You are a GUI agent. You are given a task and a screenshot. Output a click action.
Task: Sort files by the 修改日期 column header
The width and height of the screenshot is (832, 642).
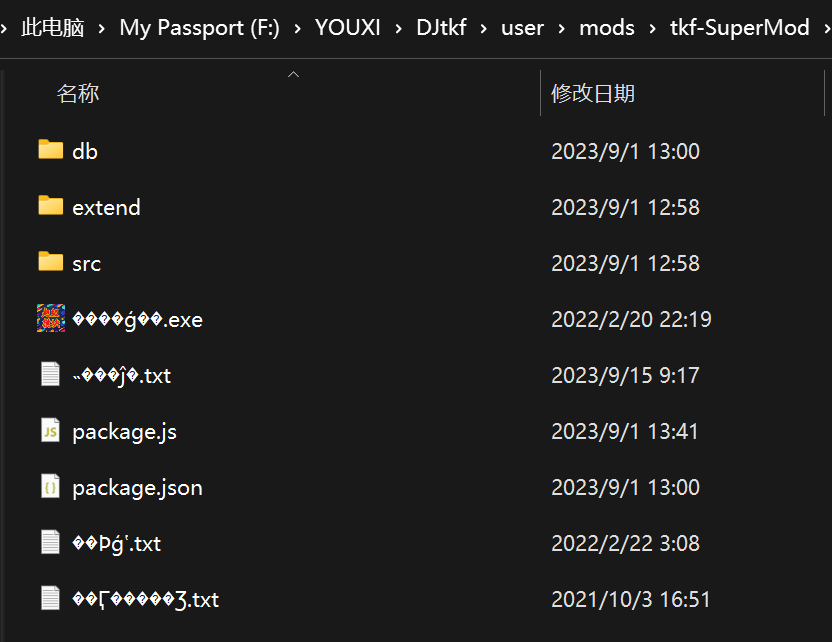[593, 94]
